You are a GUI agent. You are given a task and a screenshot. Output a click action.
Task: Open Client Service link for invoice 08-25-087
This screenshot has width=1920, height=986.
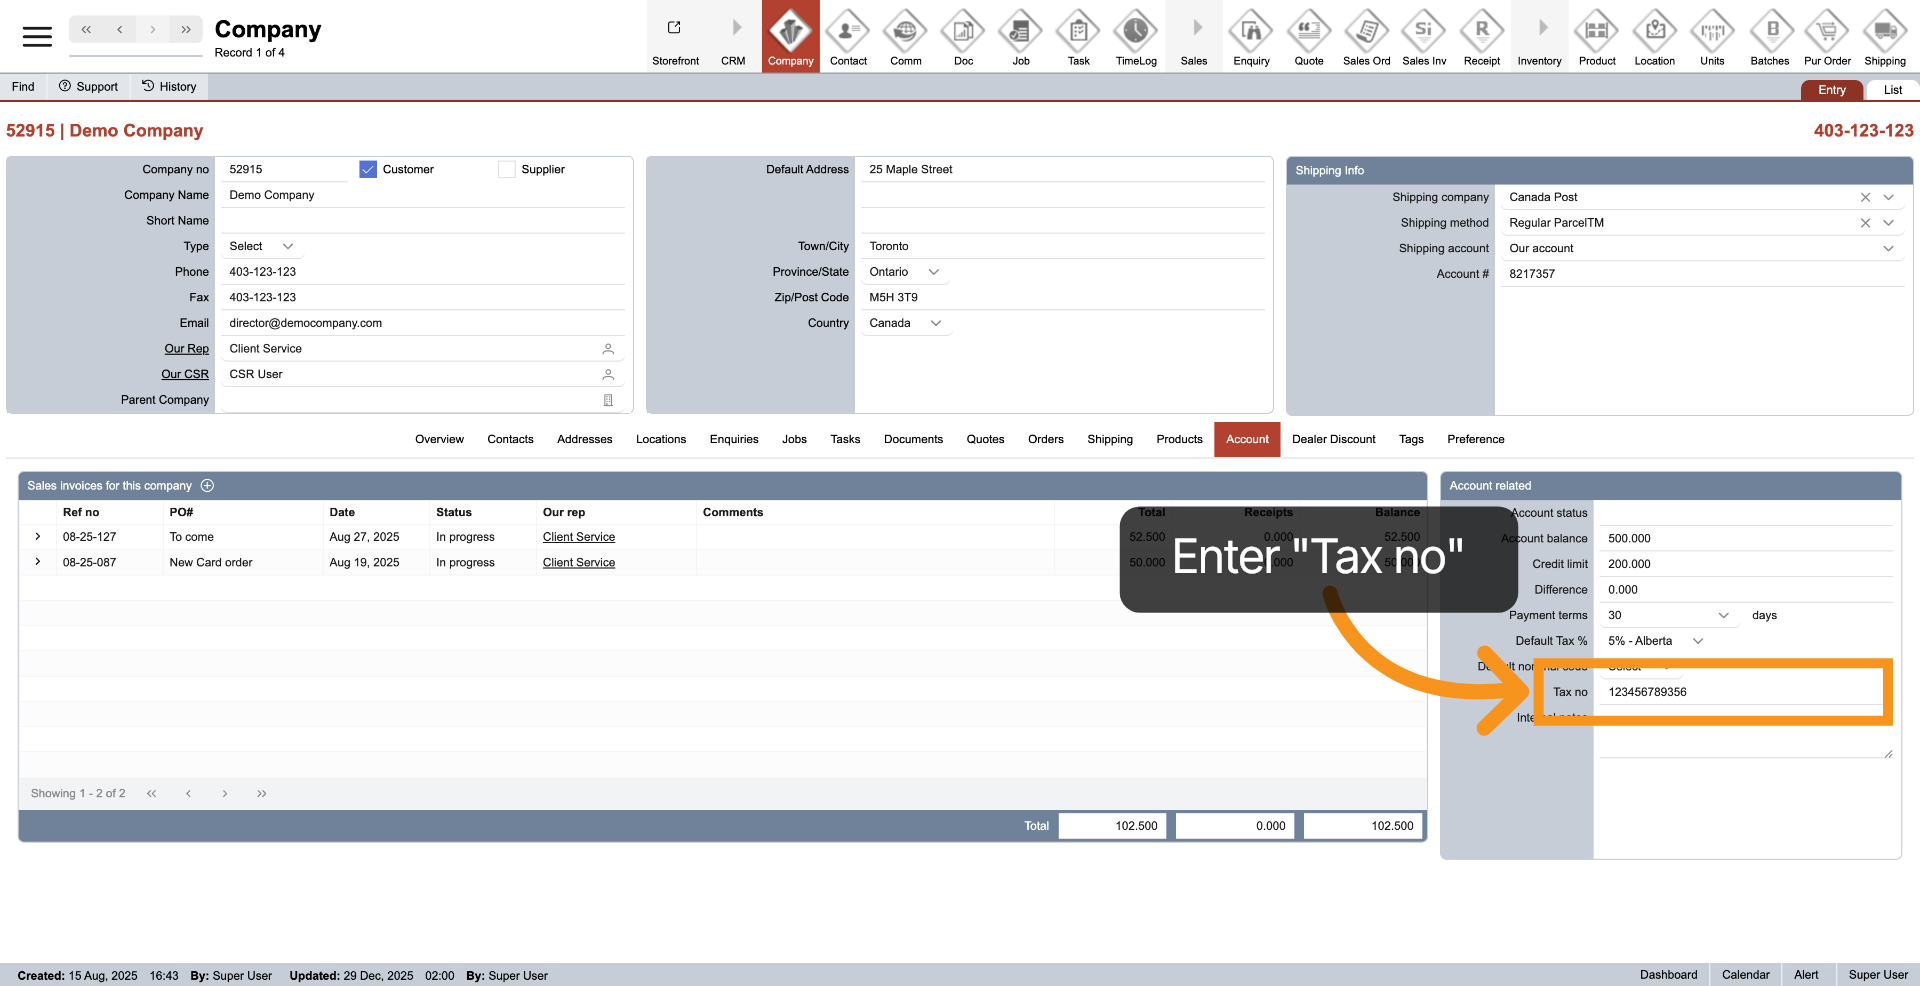click(578, 563)
